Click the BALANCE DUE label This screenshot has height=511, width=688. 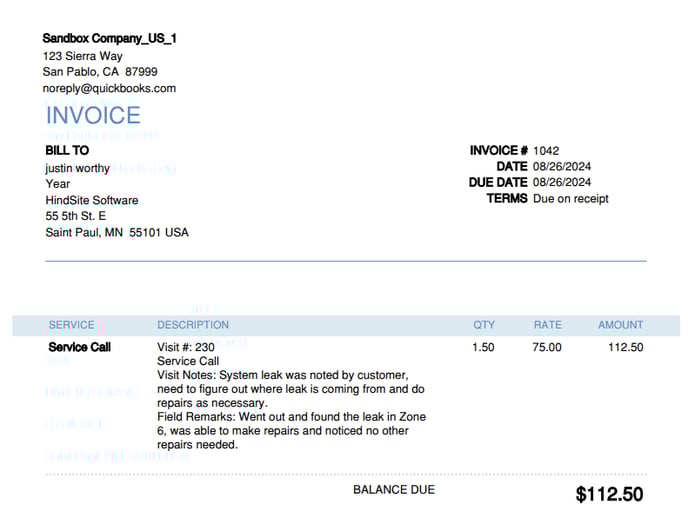point(394,490)
